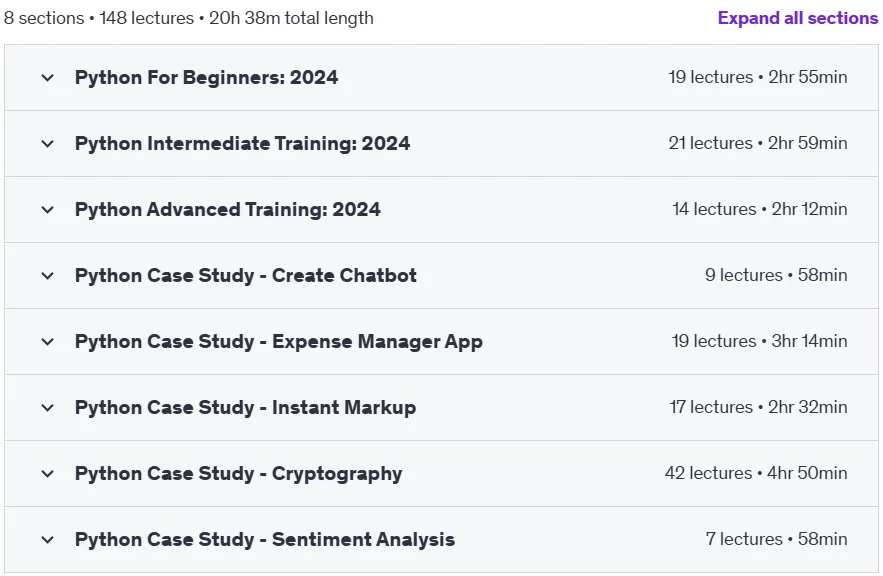Open Python Case Study - Sentiment Analysis
The image size is (883, 576).
(265, 539)
